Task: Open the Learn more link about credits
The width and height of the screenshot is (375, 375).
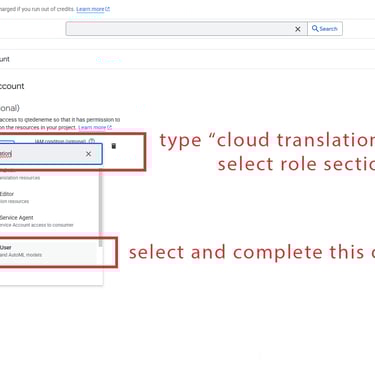Action: click(x=93, y=9)
